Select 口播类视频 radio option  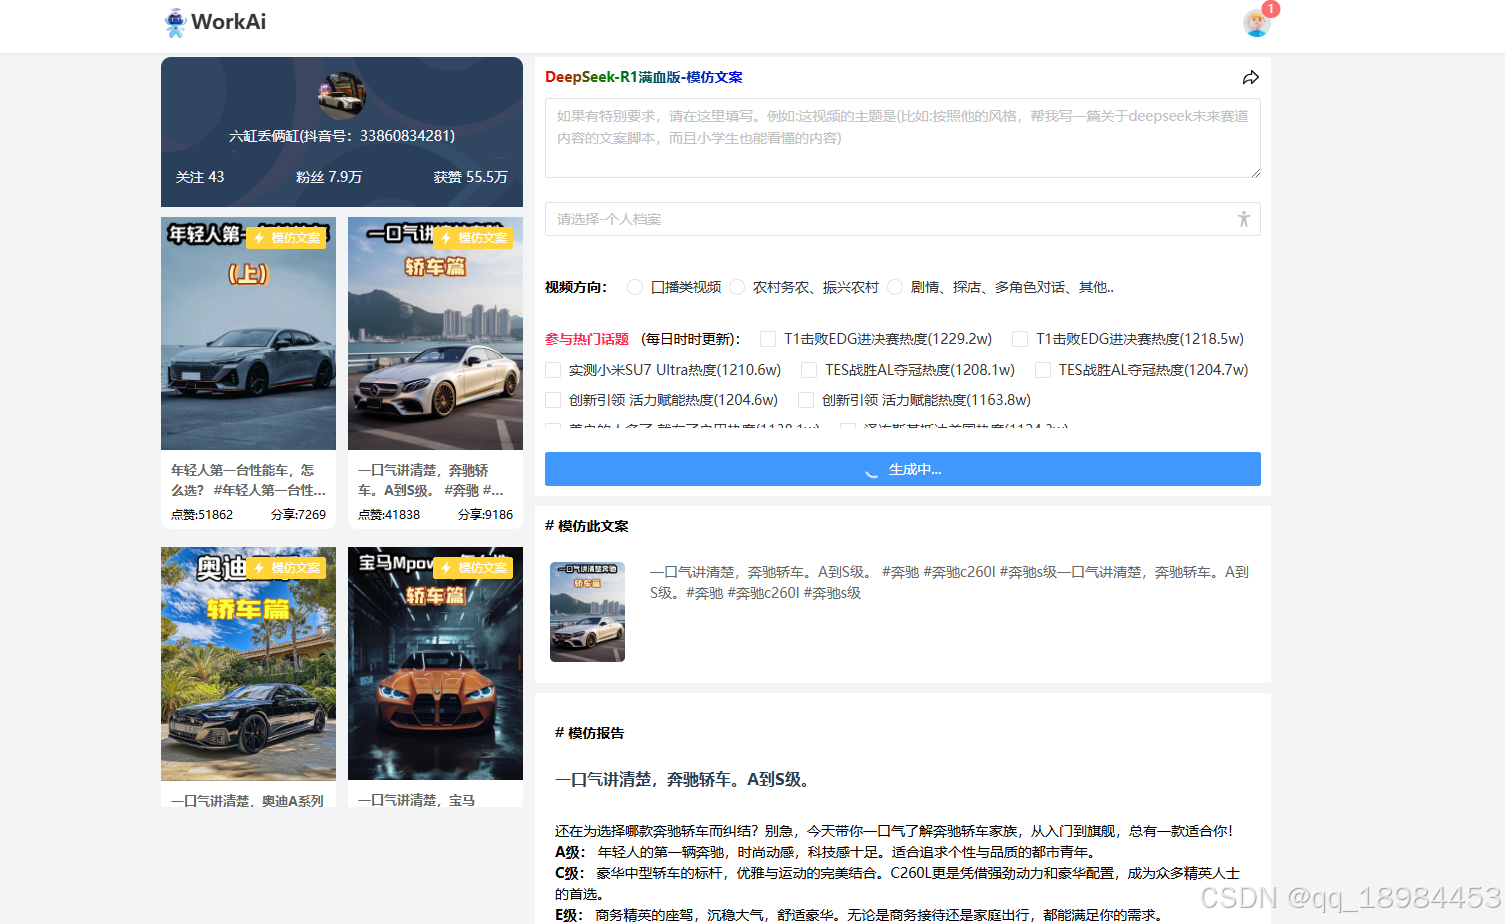635,287
